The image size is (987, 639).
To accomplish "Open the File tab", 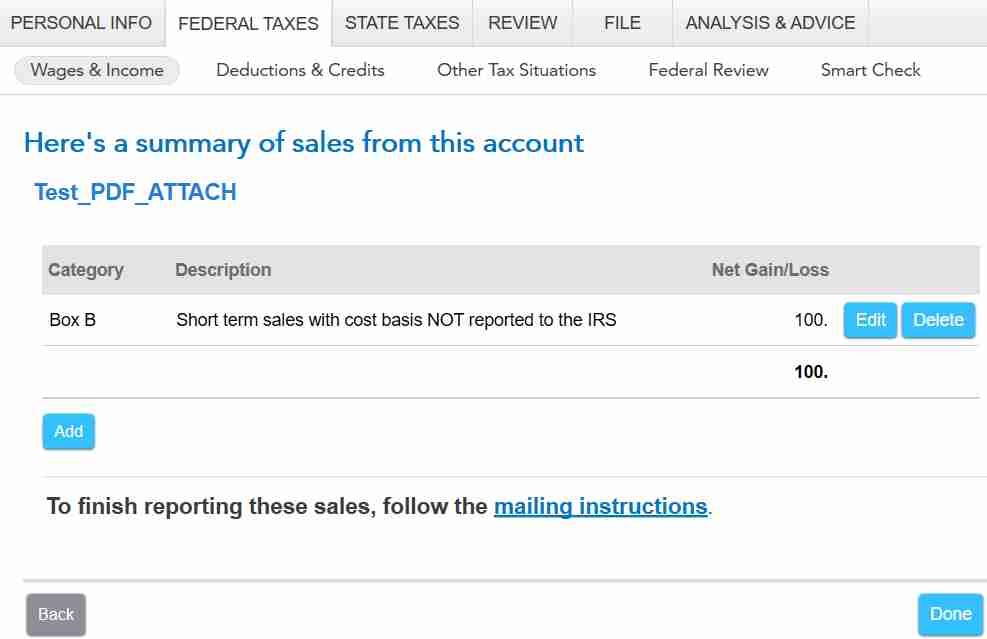I will 622,23.
